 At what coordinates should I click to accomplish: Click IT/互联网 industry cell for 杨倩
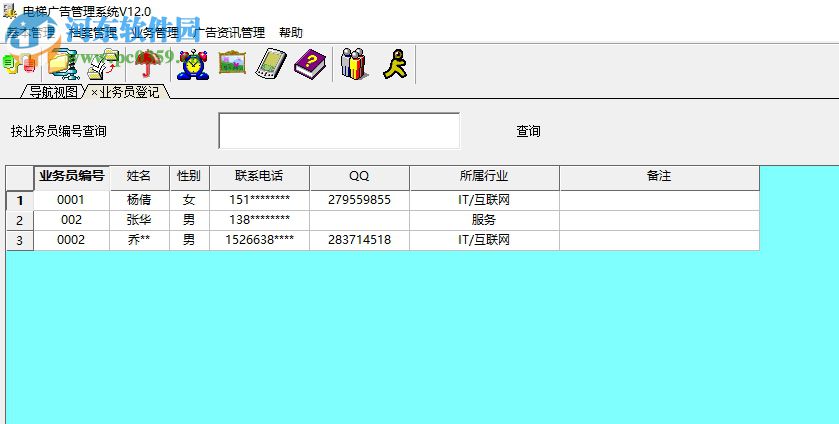click(x=484, y=200)
